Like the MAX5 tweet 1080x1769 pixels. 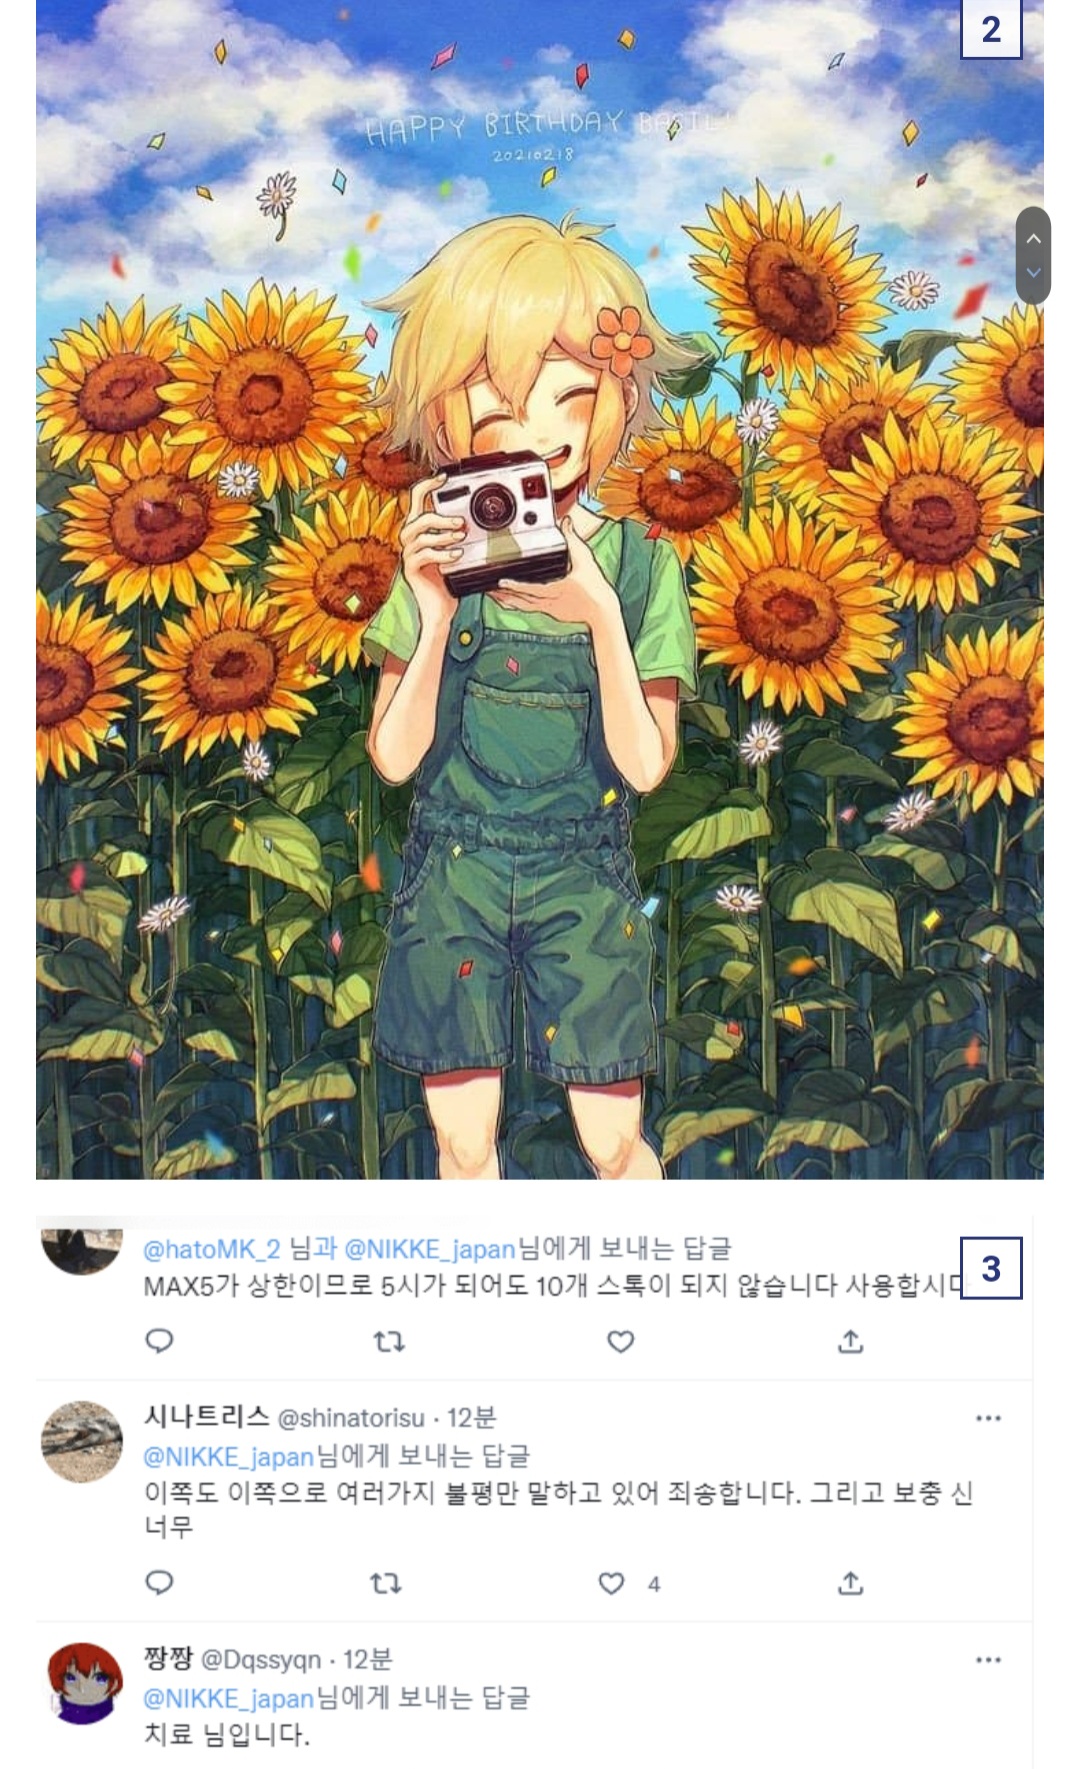(x=620, y=1342)
